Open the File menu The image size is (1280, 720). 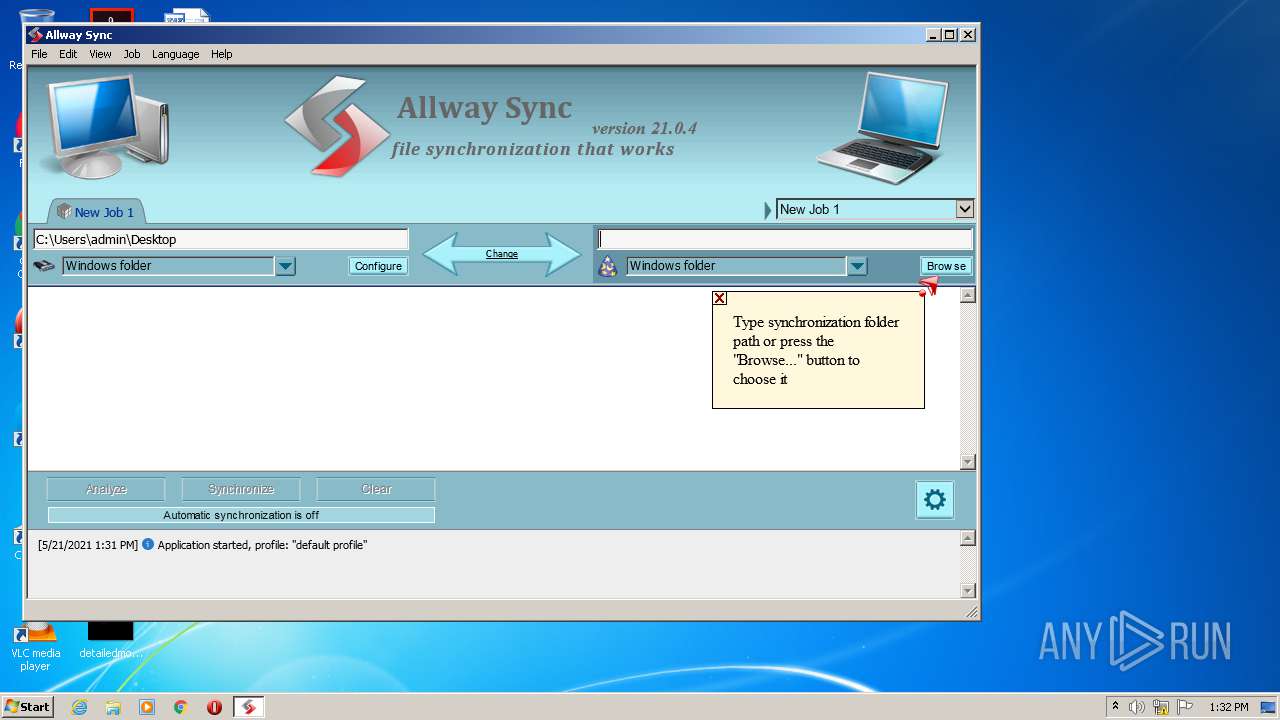click(x=39, y=54)
